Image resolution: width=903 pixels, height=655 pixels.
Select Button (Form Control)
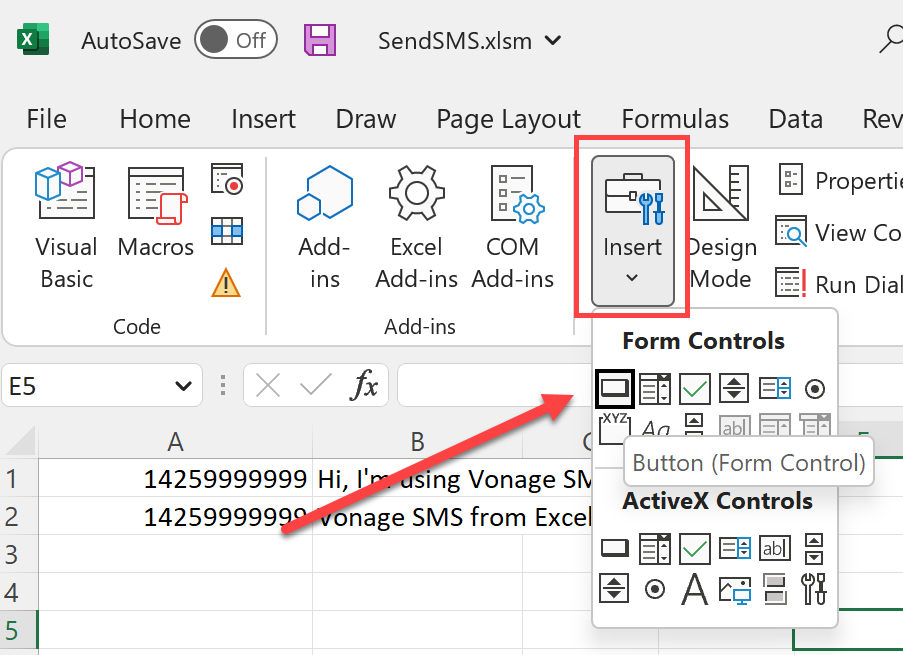pyautogui.click(x=615, y=388)
